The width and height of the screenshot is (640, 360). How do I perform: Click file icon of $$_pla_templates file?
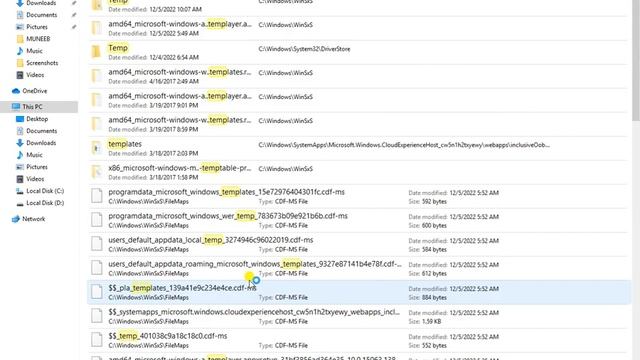(97, 291)
